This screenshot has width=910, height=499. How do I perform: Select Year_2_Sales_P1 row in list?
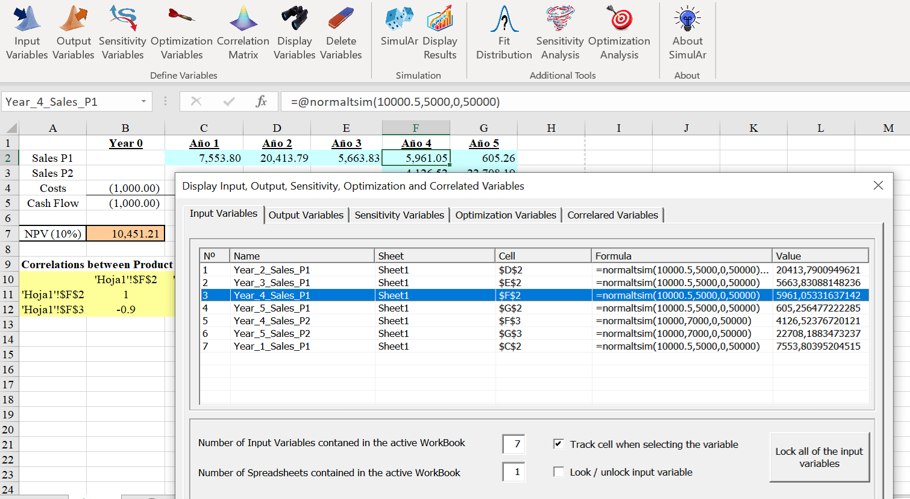(x=535, y=270)
